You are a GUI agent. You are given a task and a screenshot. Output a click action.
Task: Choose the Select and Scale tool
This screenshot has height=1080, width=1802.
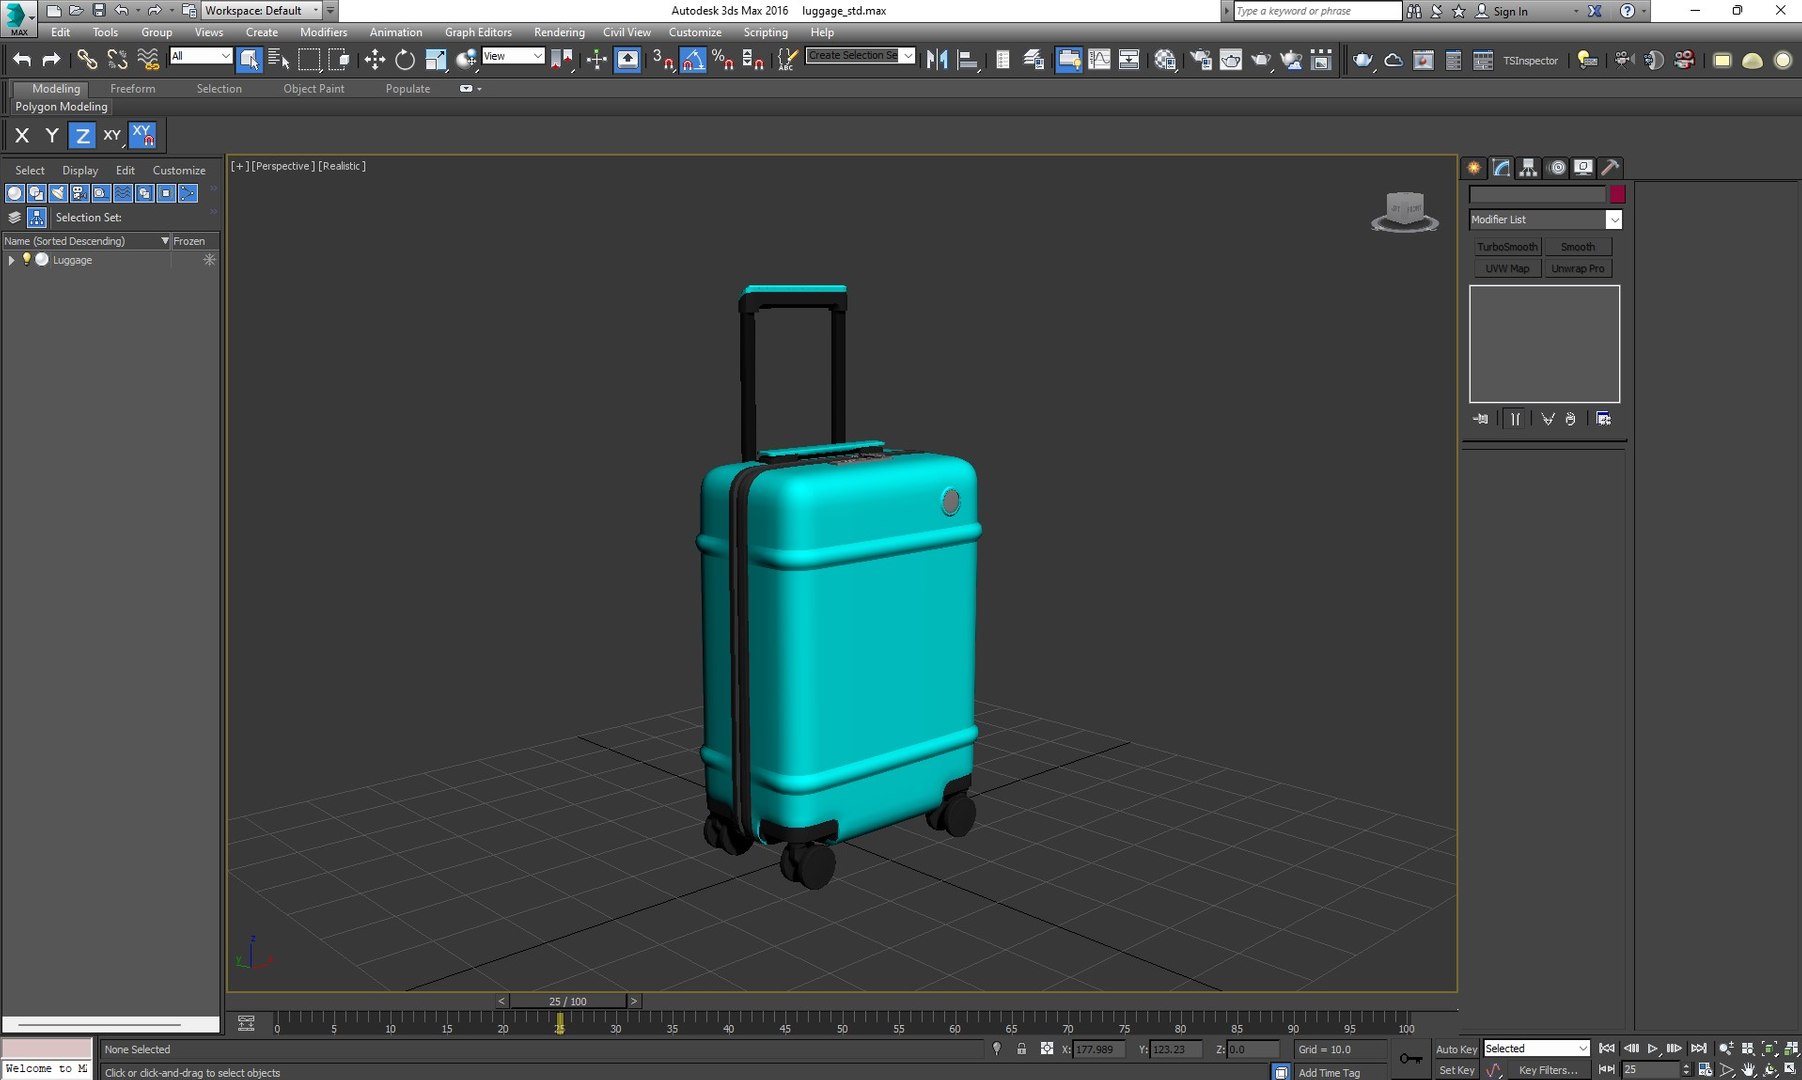pyautogui.click(x=435, y=60)
